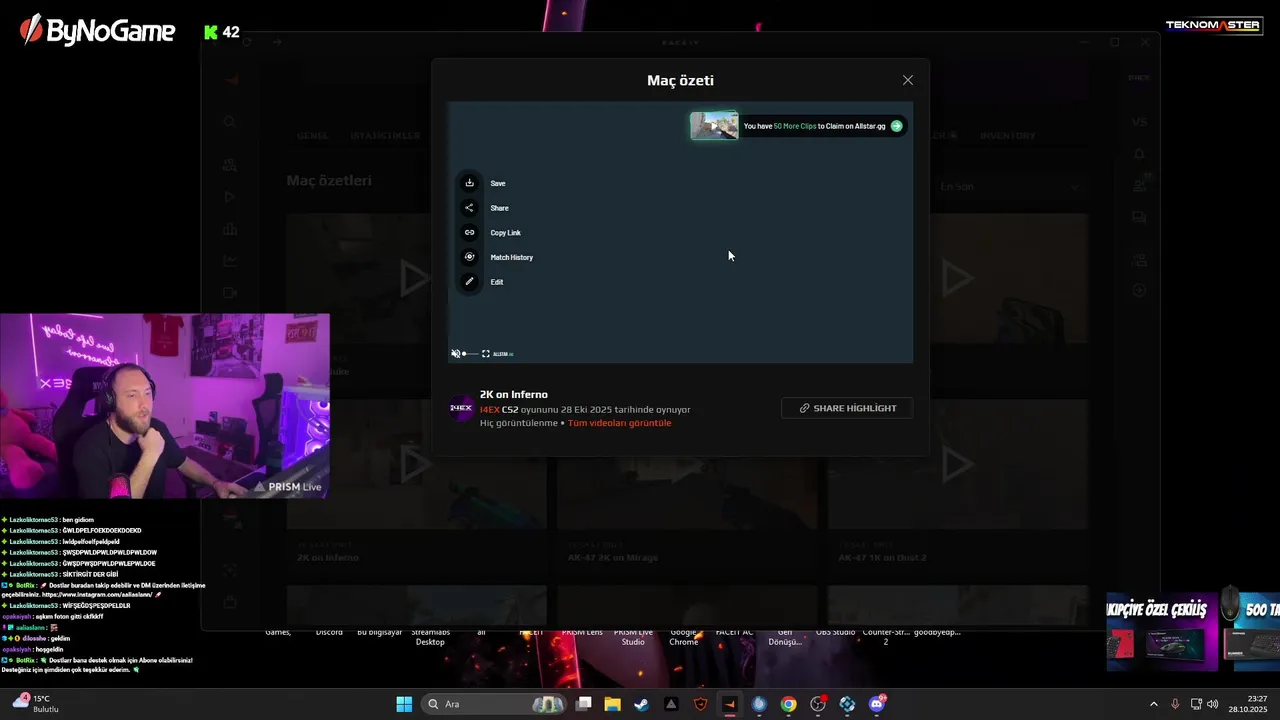Viewport: 1280px width, 720px height.
Task: Open the orange shield FACEIT AC taskbar icon
Action: pos(701,704)
